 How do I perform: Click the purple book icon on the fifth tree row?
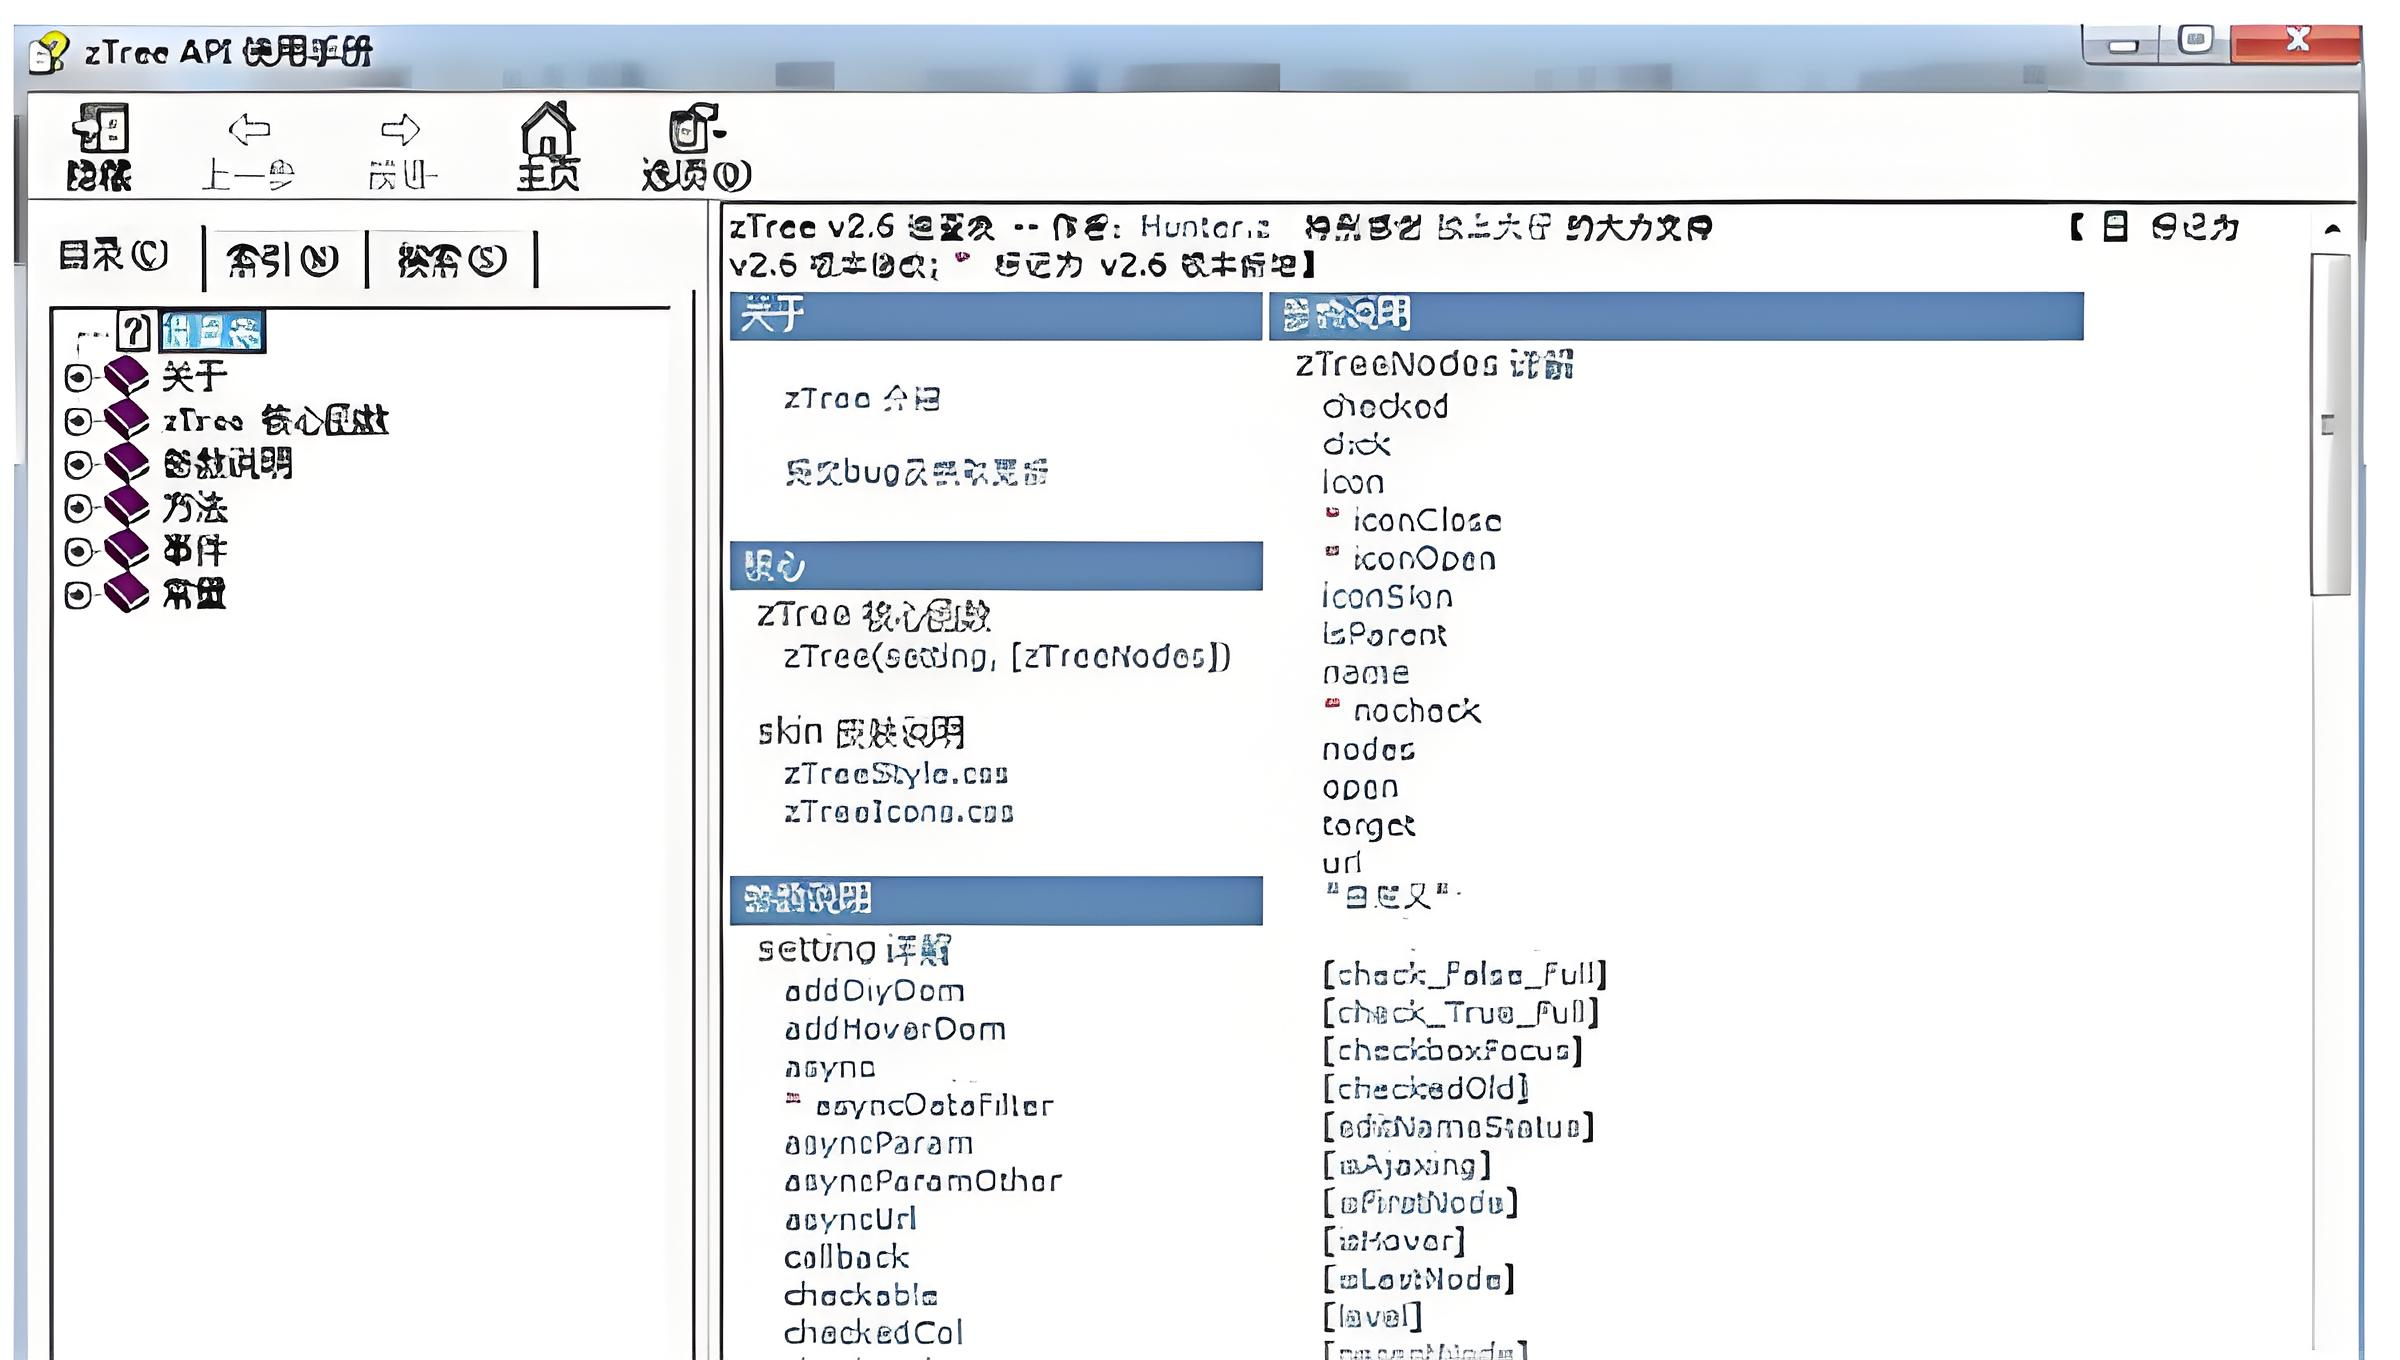coord(127,550)
